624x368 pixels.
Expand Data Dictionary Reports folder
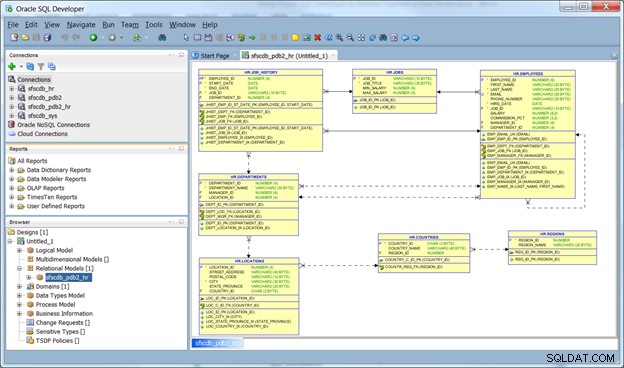(x=12, y=170)
